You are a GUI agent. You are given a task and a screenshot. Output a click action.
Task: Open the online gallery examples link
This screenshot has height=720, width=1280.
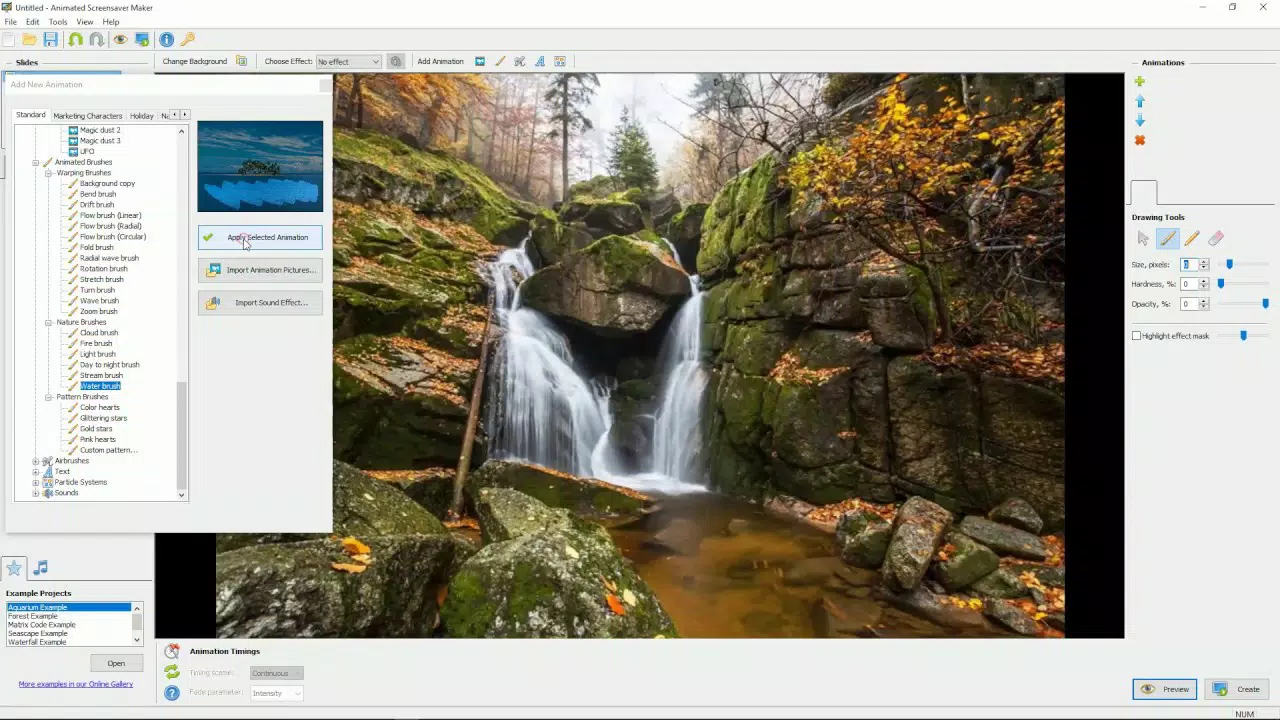coord(76,684)
